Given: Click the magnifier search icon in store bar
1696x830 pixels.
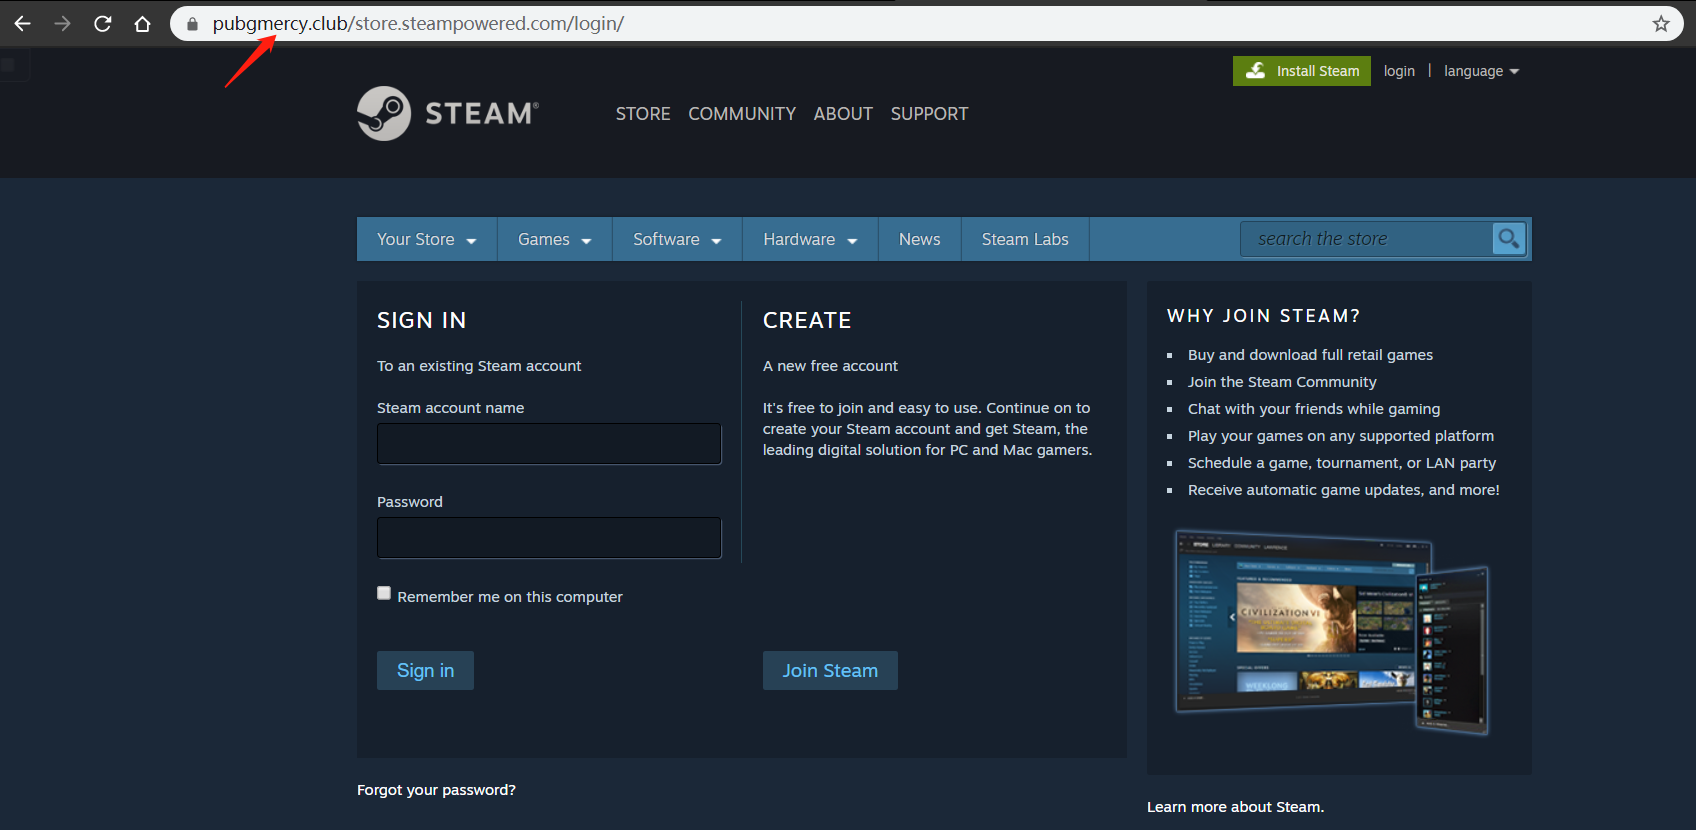Looking at the screenshot, I should (x=1508, y=239).
